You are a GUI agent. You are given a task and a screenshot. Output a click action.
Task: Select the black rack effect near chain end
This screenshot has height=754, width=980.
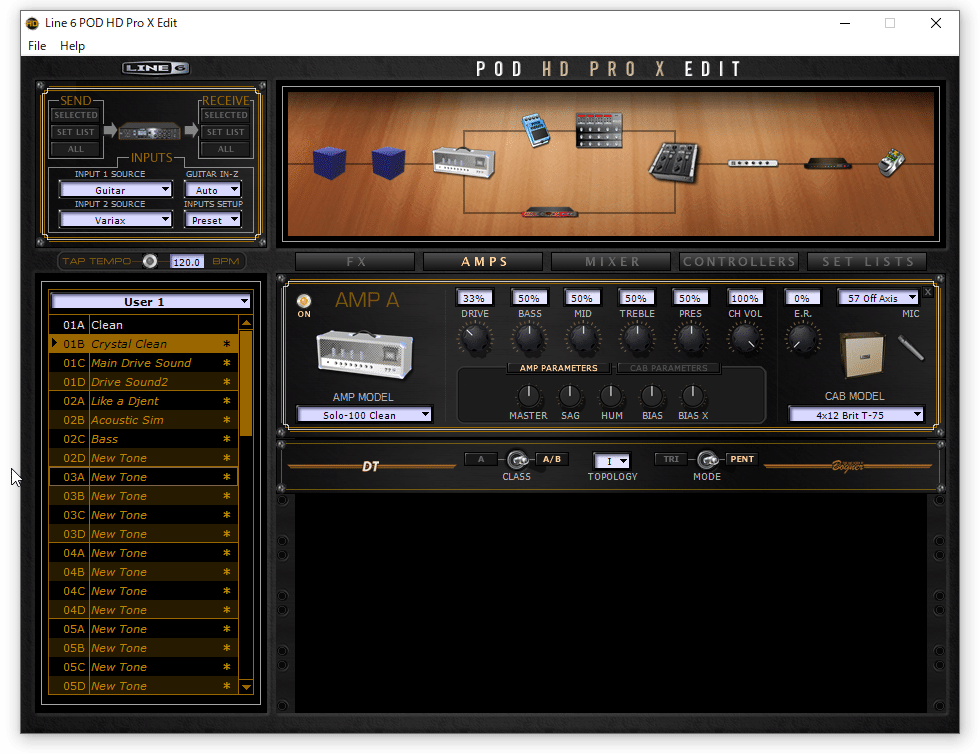click(x=828, y=164)
